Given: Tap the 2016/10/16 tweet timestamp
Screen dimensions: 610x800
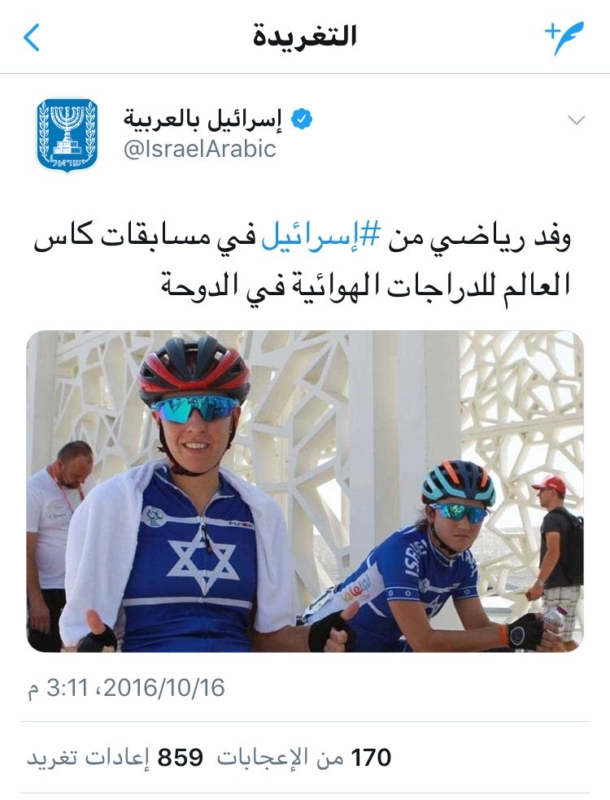Looking at the screenshot, I should (164, 688).
